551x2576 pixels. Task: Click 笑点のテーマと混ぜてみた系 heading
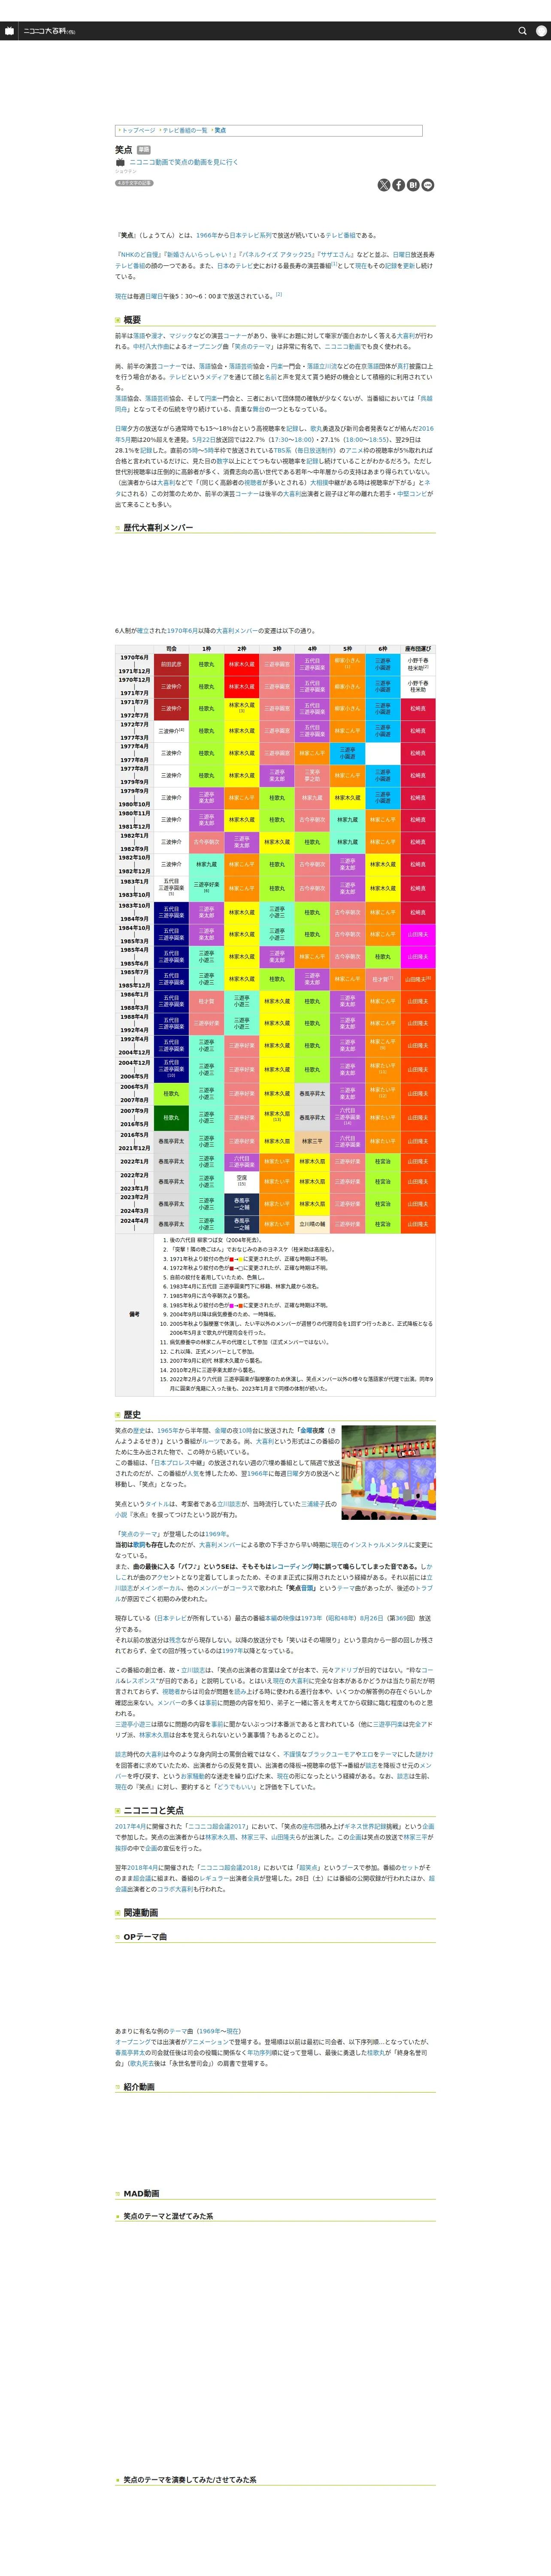[168, 2216]
